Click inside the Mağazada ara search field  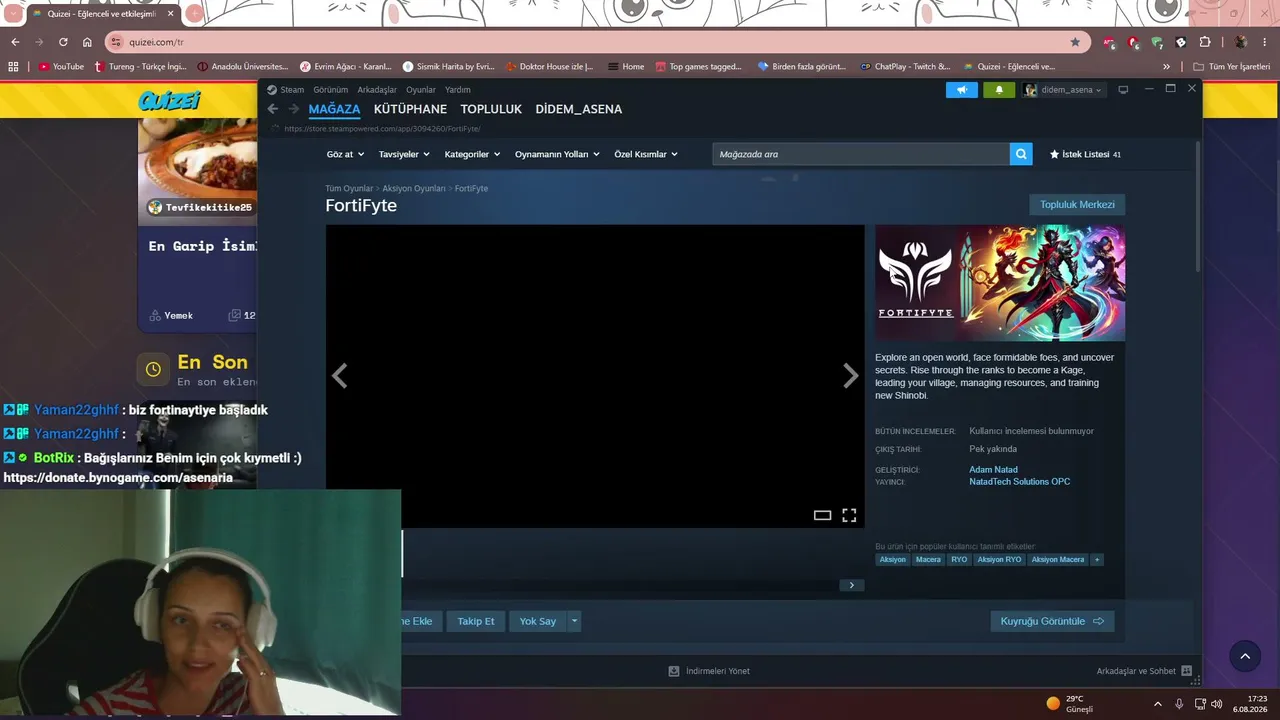tap(861, 154)
